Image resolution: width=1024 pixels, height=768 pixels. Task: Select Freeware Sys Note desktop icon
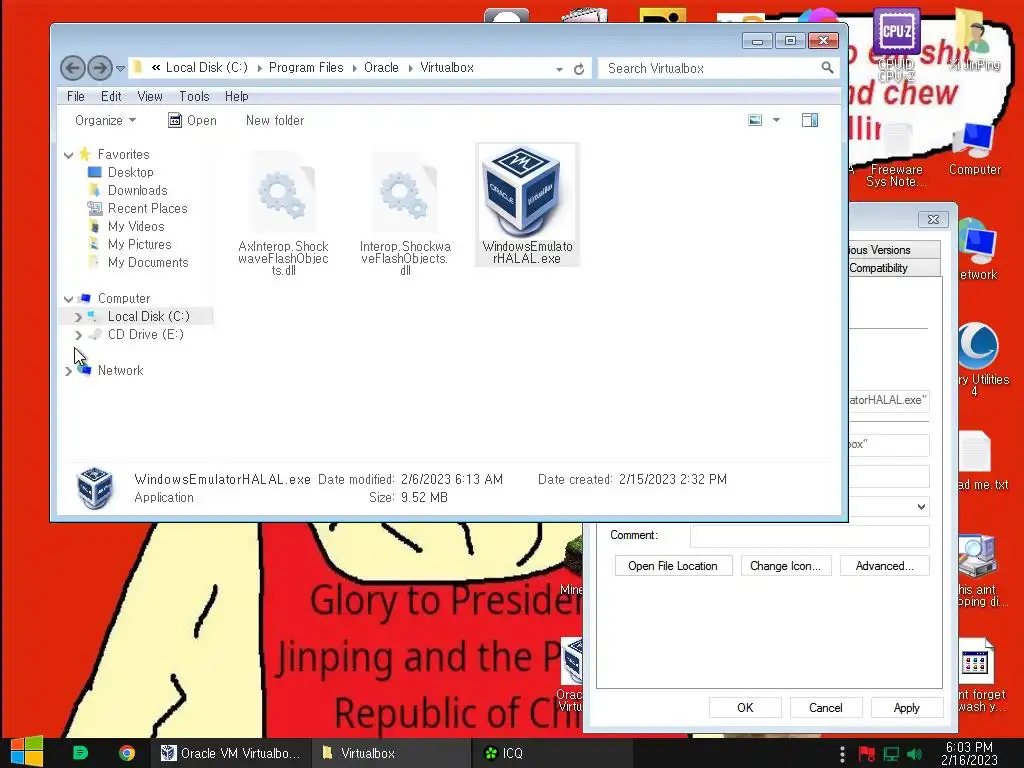pos(896,155)
